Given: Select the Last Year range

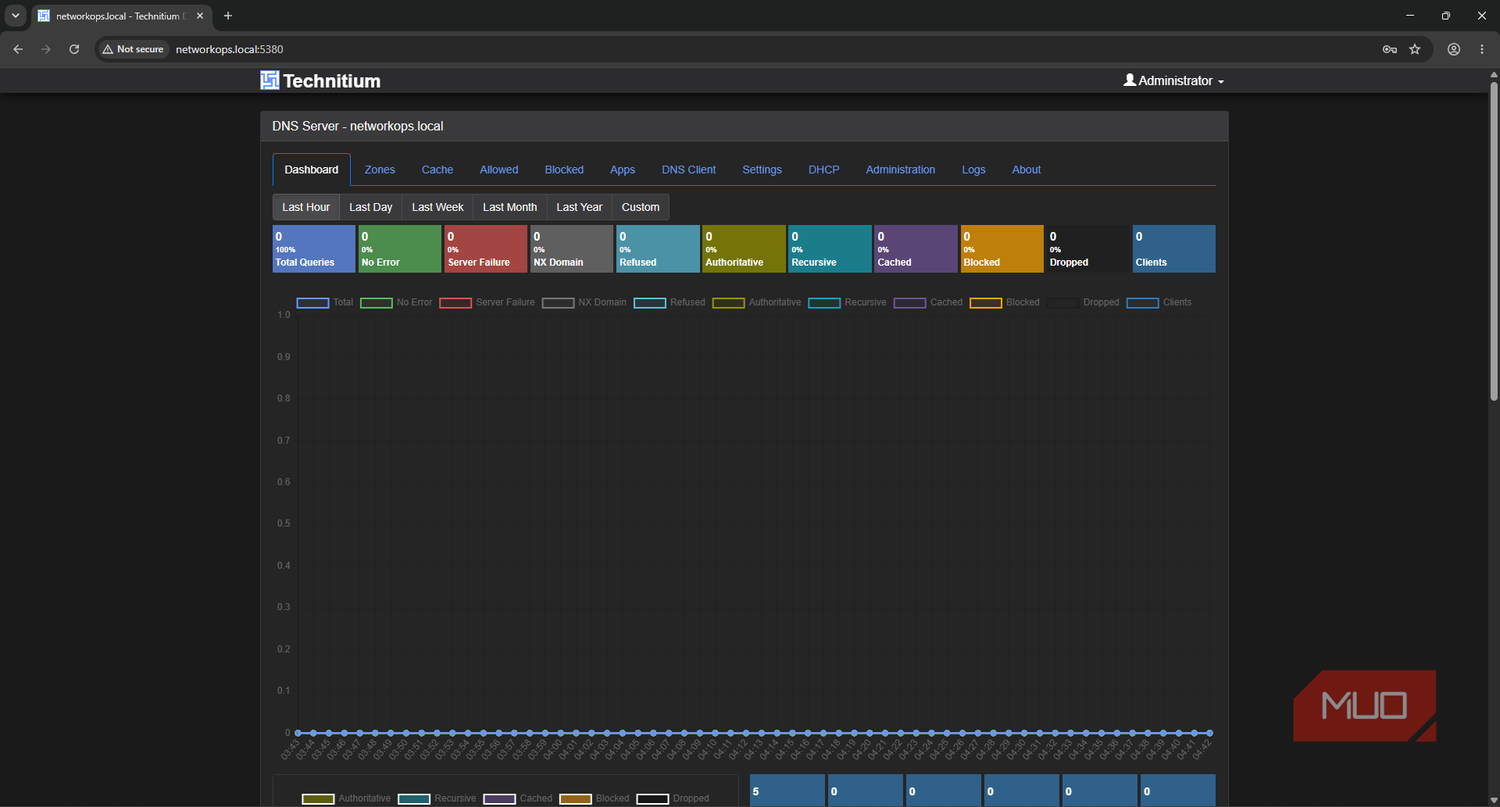Looking at the screenshot, I should (580, 207).
